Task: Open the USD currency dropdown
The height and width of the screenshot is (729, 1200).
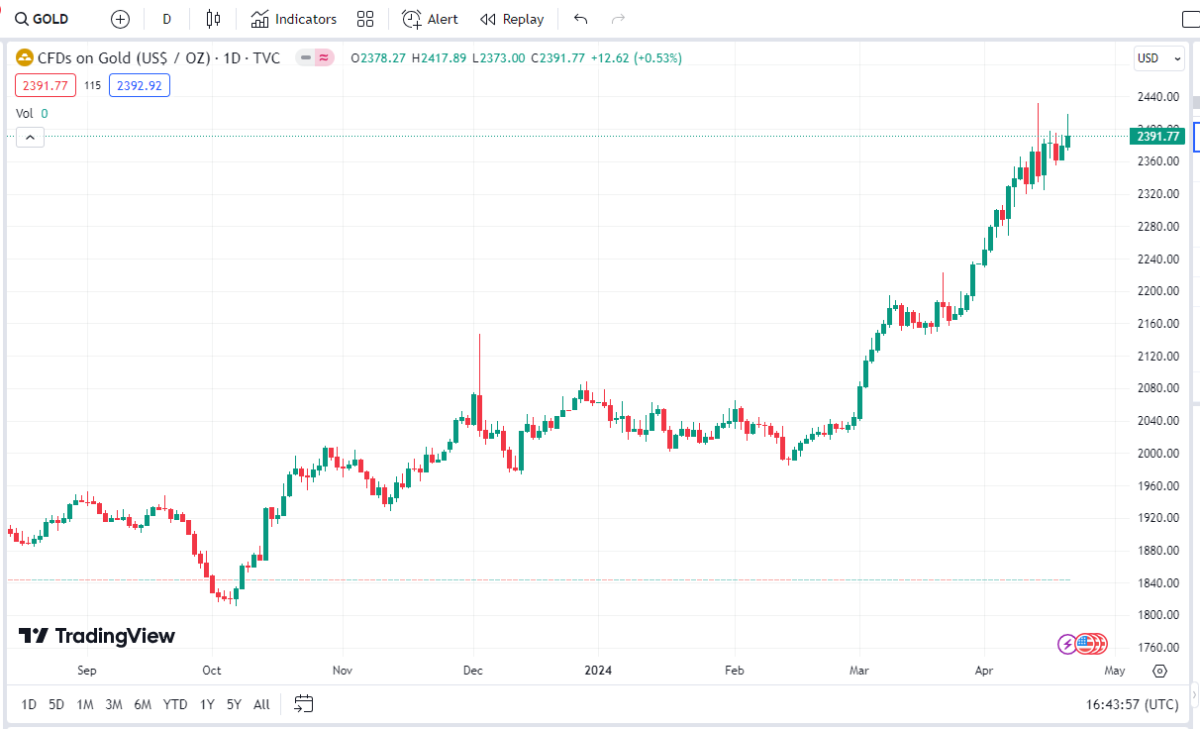Action: (x=1154, y=58)
